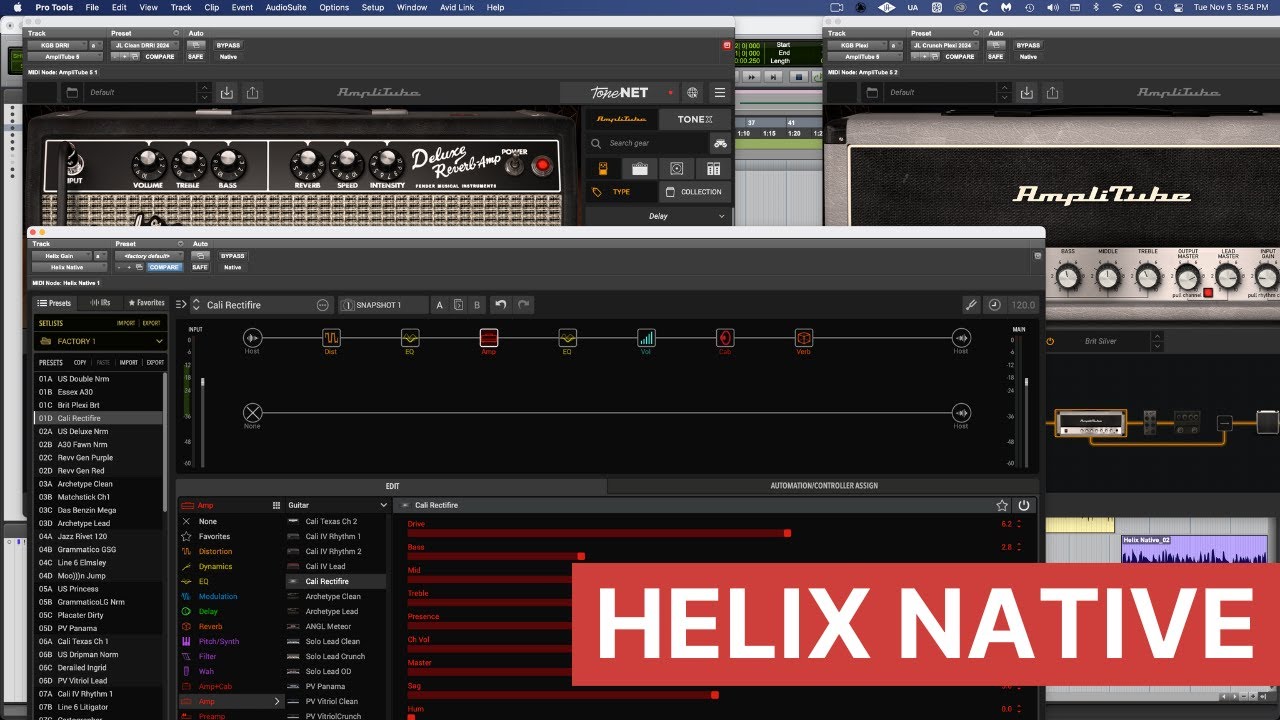Screen dimensions: 1280x720
Task: Open the JL Clean DRRI 2024 preset dropdown
Action: (x=145, y=45)
